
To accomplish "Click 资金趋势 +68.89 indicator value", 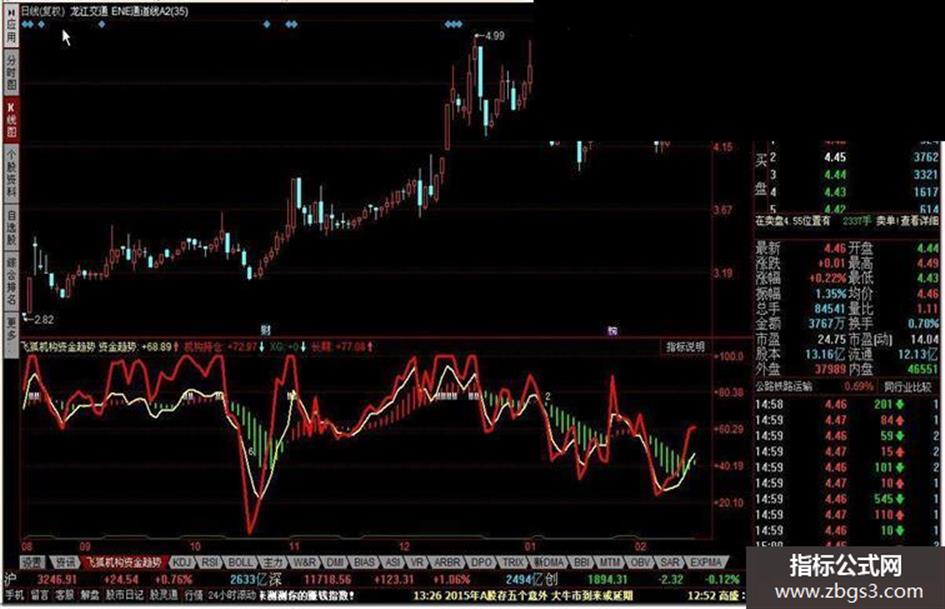I will coord(139,347).
